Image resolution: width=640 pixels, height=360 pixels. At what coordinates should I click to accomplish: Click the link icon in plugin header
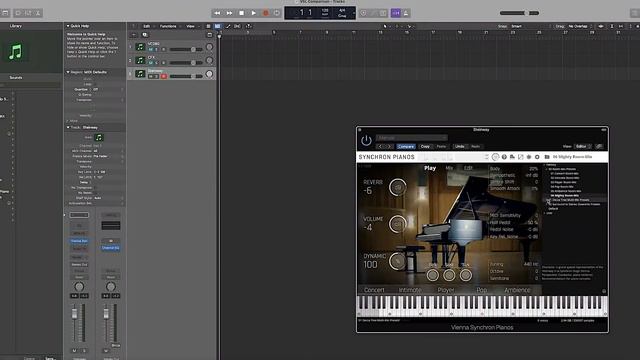(599, 146)
